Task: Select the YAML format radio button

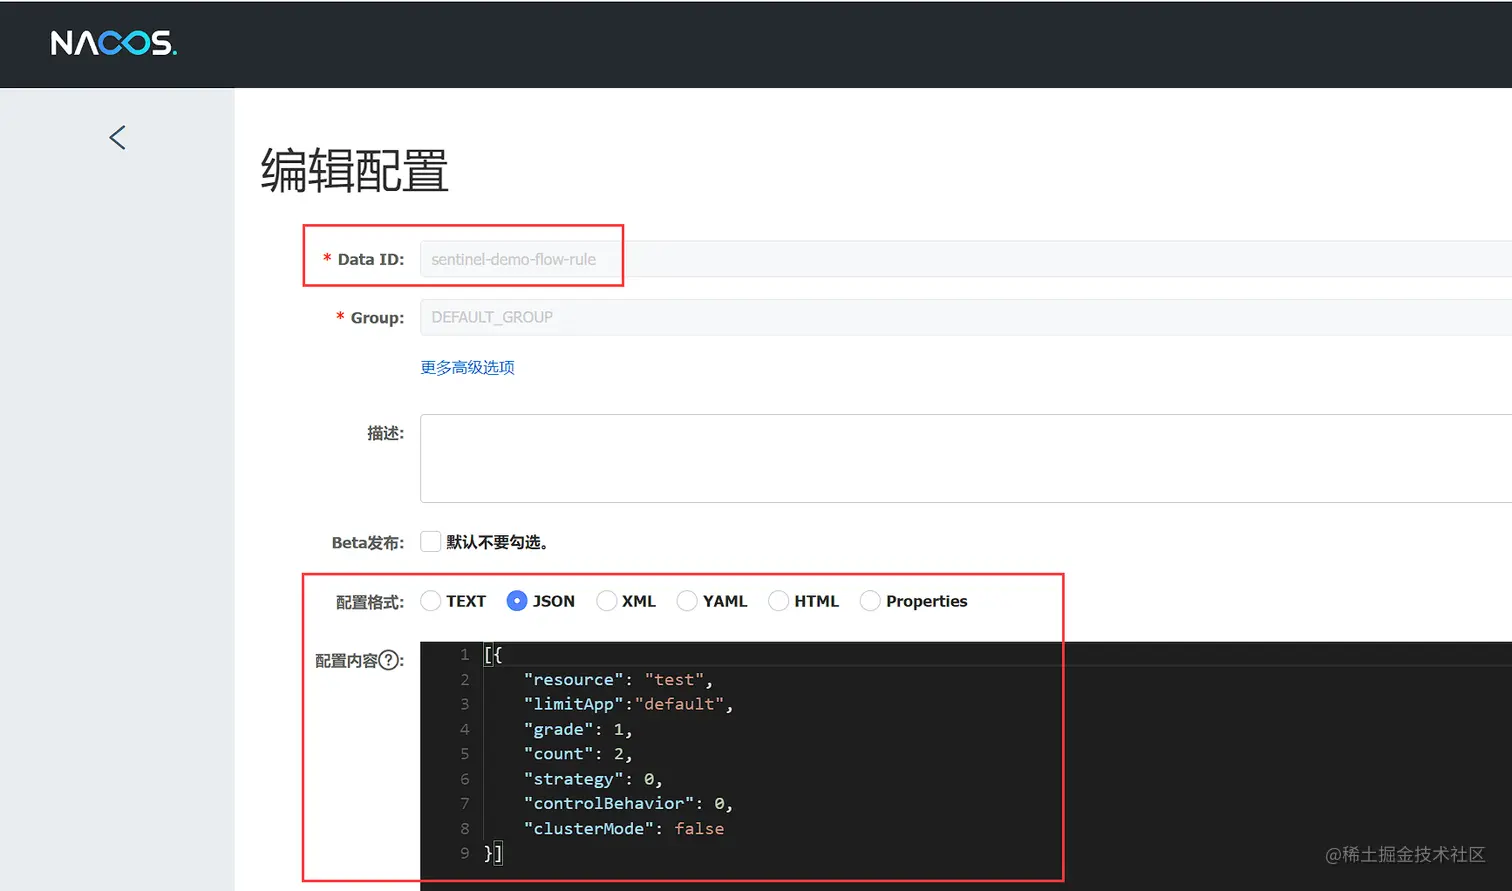Action: [x=687, y=601]
